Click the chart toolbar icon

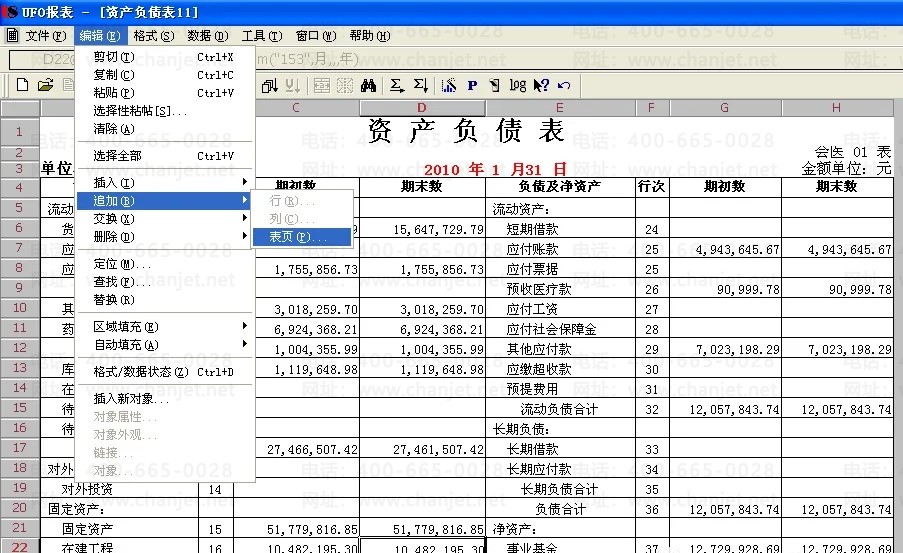[x=449, y=85]
